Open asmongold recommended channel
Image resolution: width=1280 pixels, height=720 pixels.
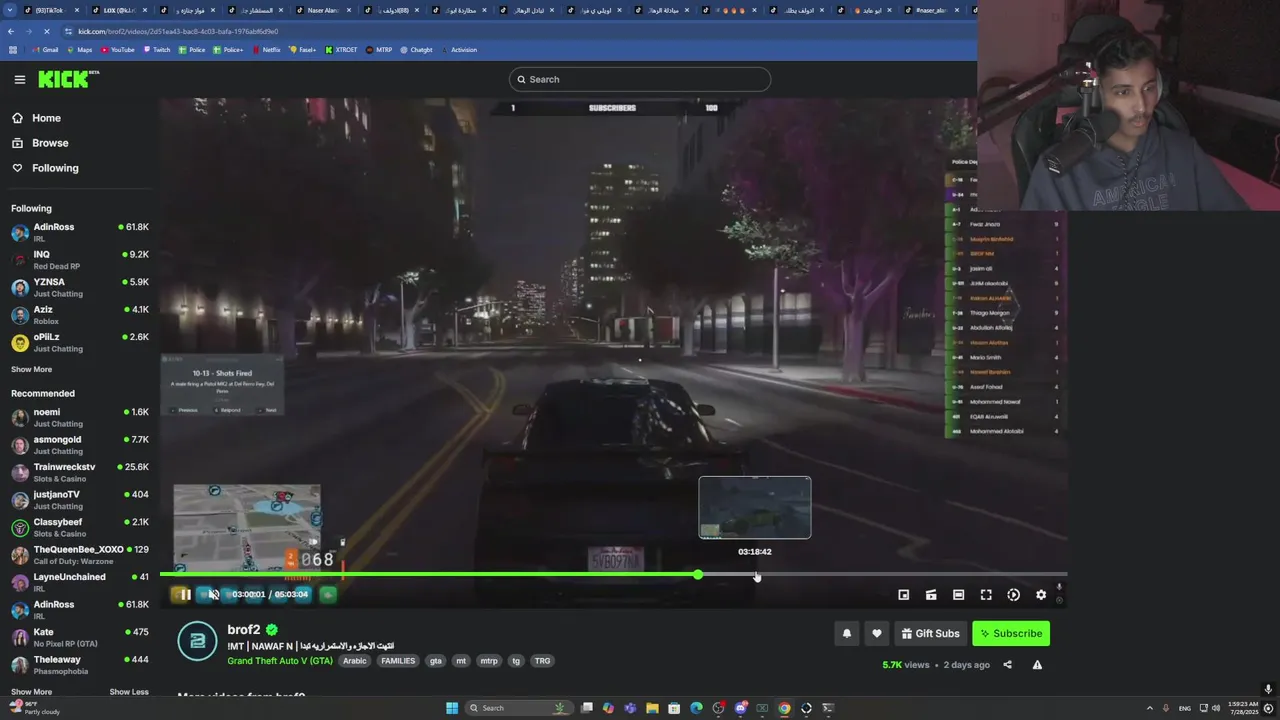click(80, 445)
